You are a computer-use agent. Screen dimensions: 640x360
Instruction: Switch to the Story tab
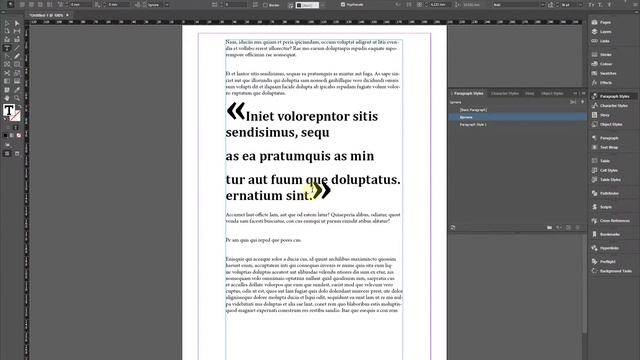[529, 93]
